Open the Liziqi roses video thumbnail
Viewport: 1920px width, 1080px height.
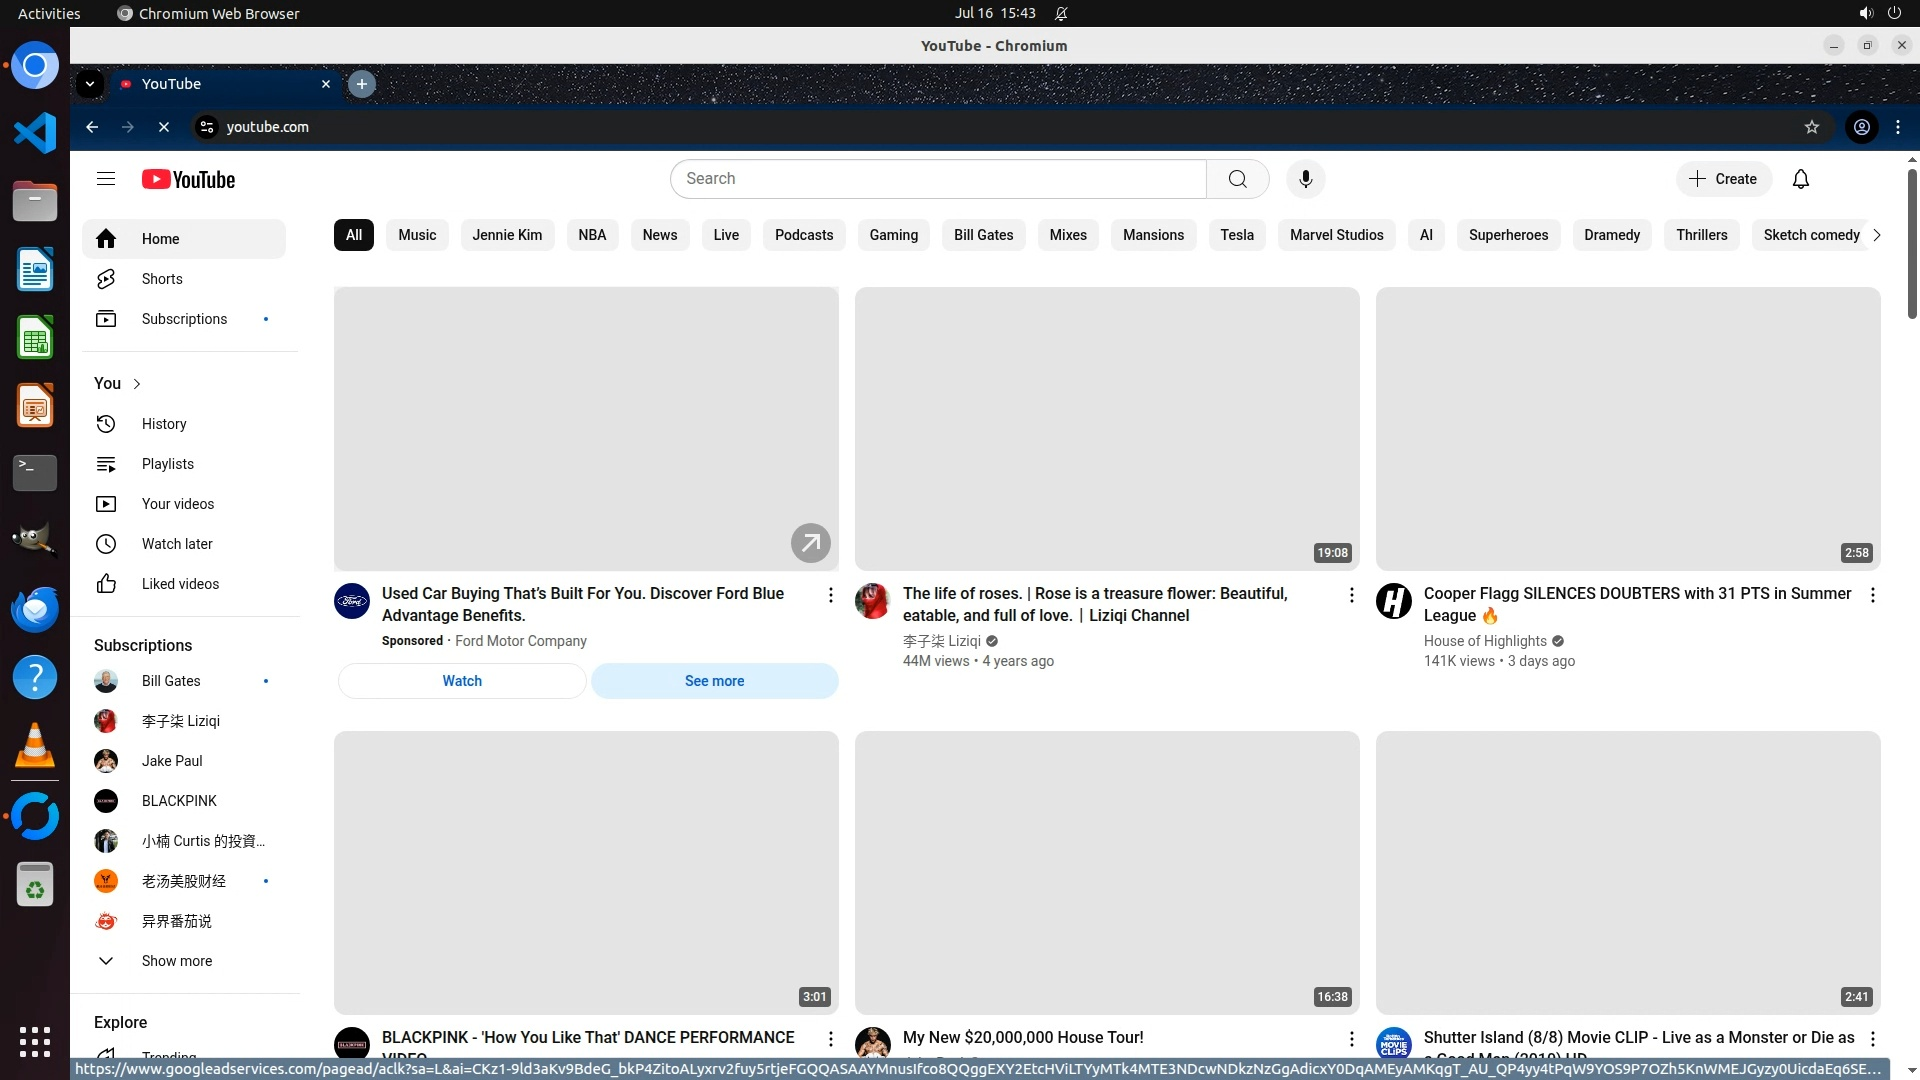click(x=1106, y=429)
